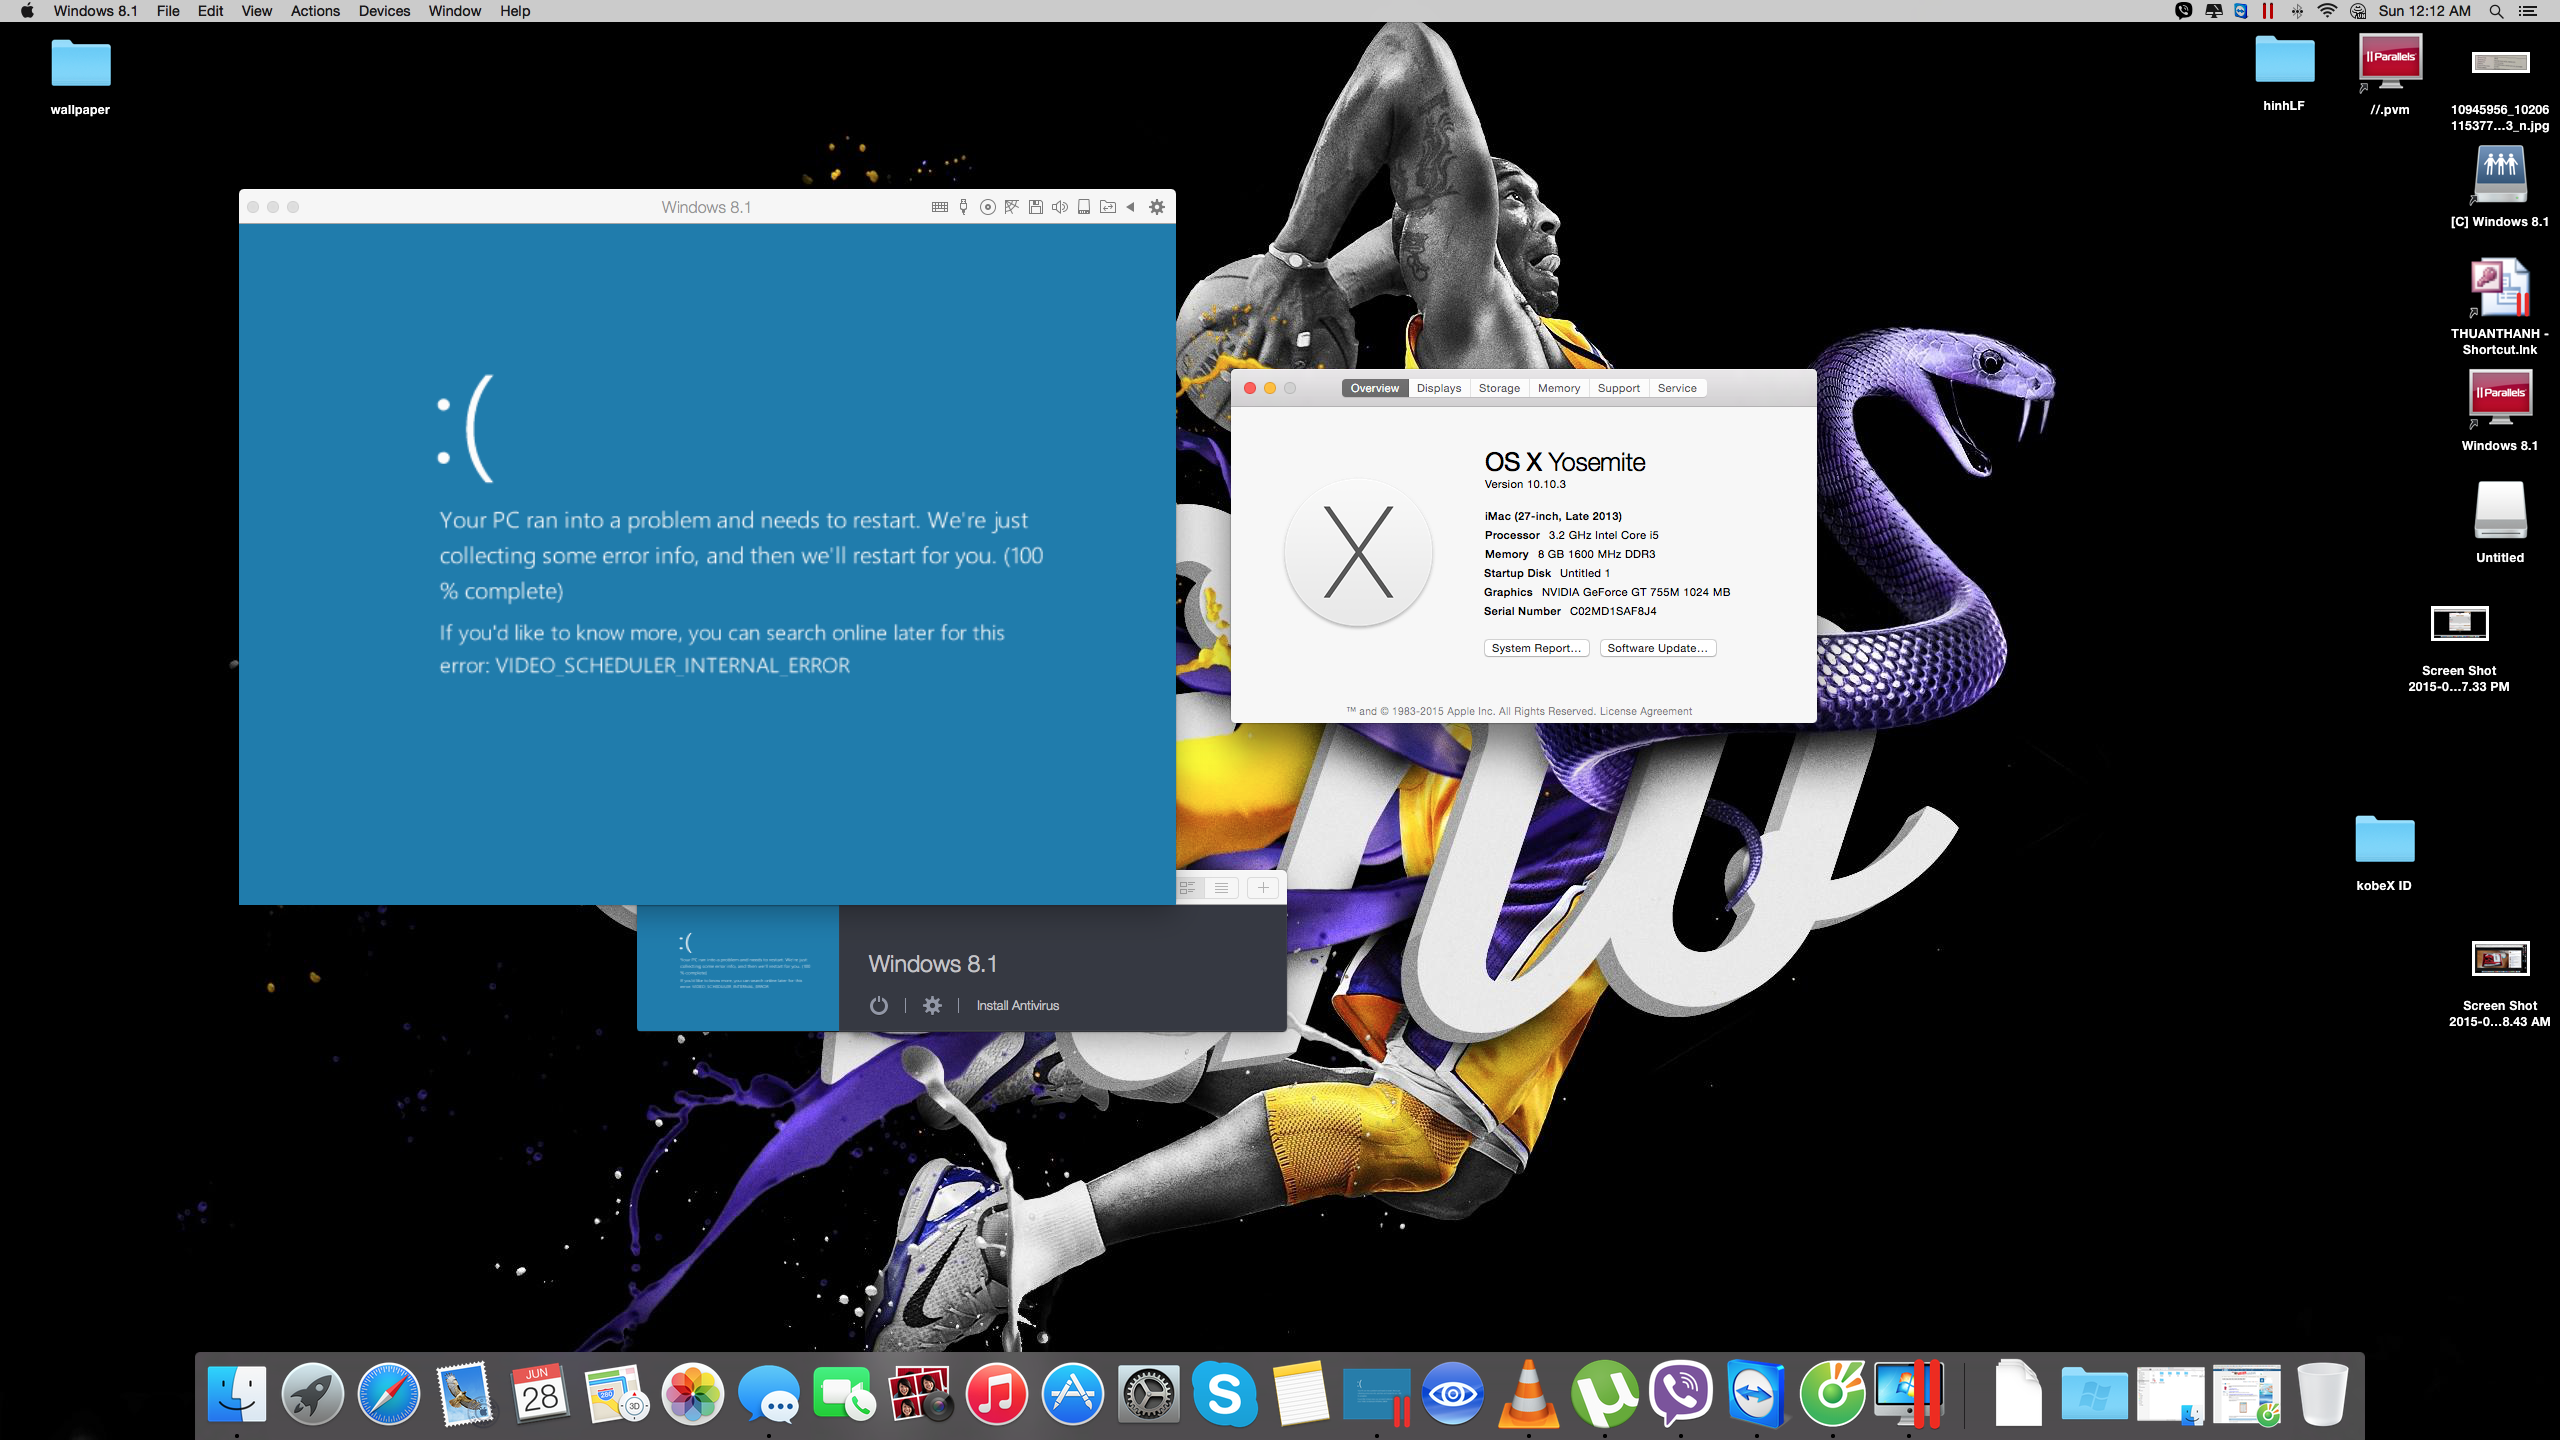Image resolution: width=2560 pixels, height=1440 pixels.
Task: Click the date and time in menu bar
Action: pyautogui.click(x=2424, y=11)
